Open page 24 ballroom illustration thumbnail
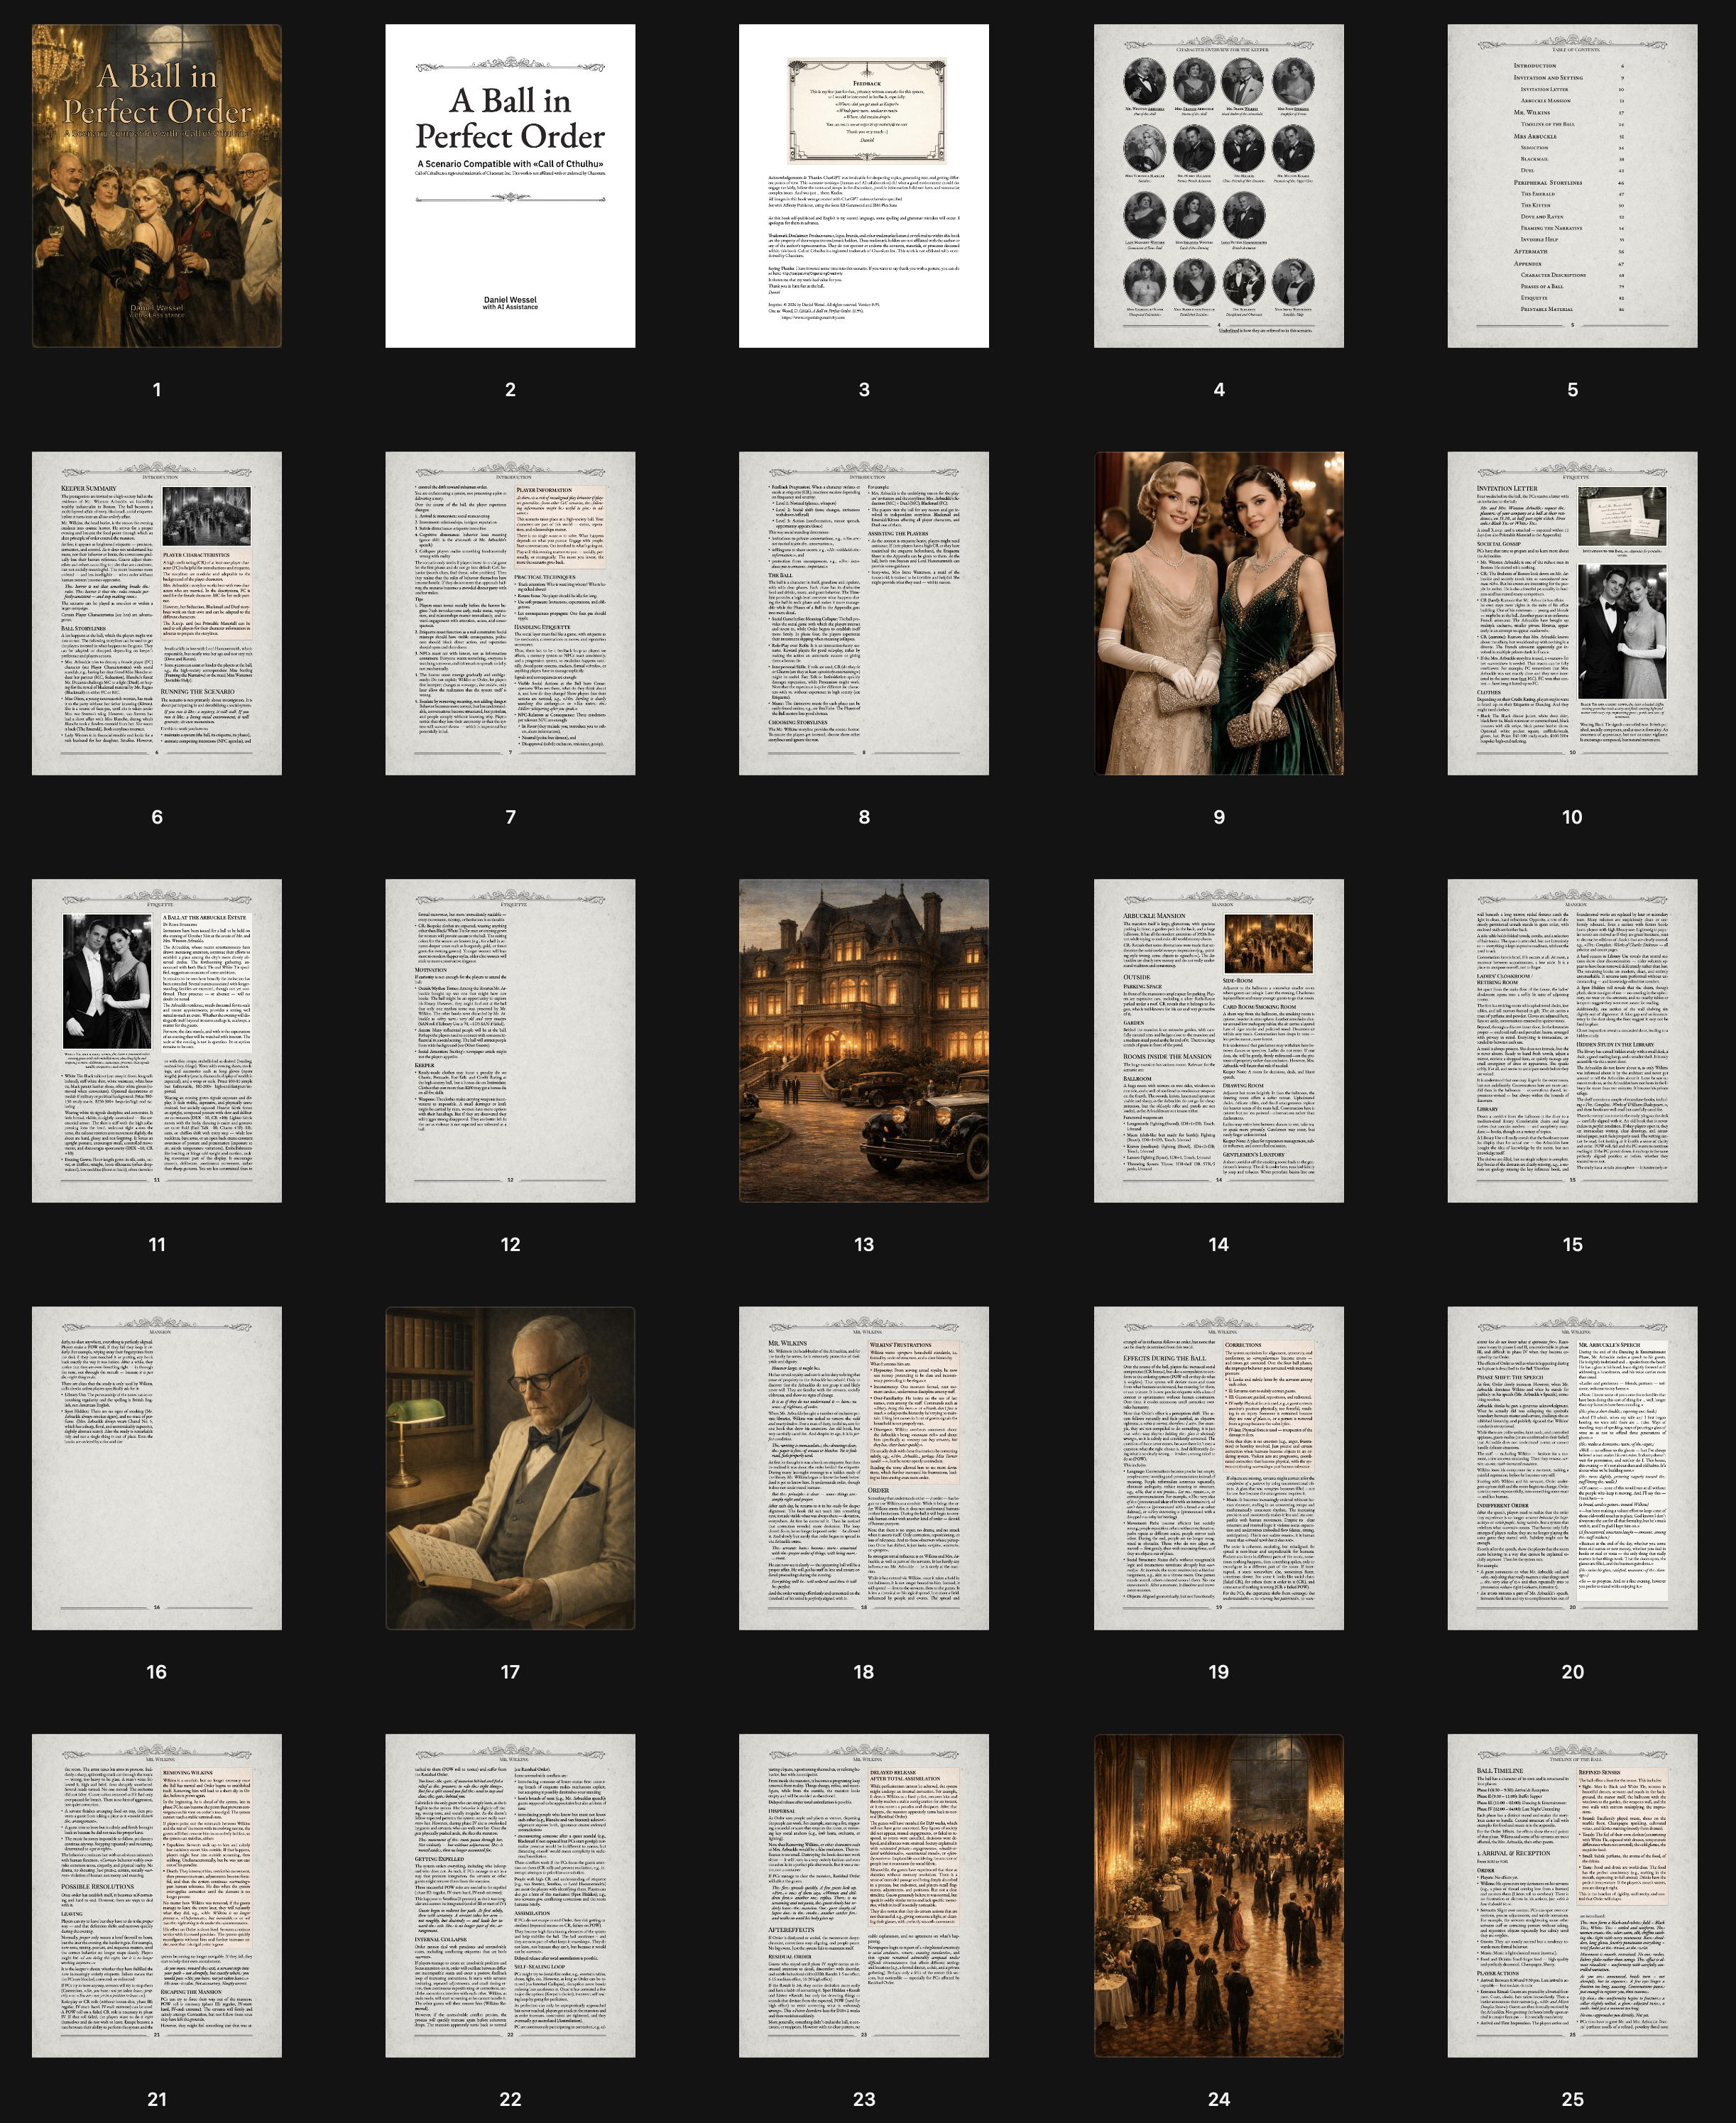Image resolution: width=1736 pixels, height=2123 pixels. [1218, 1895]
